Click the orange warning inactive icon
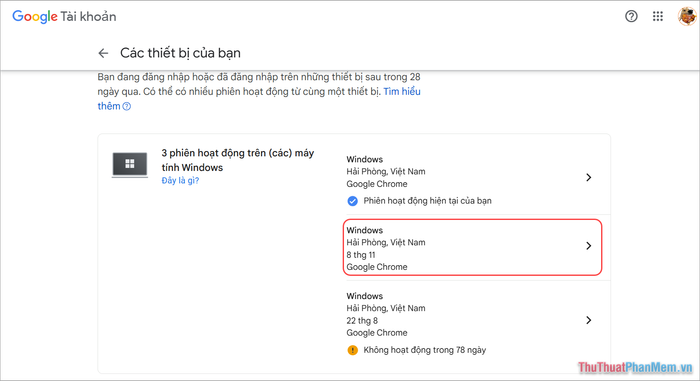The height and width of the screenshot is (381, 700). [352, 350]
